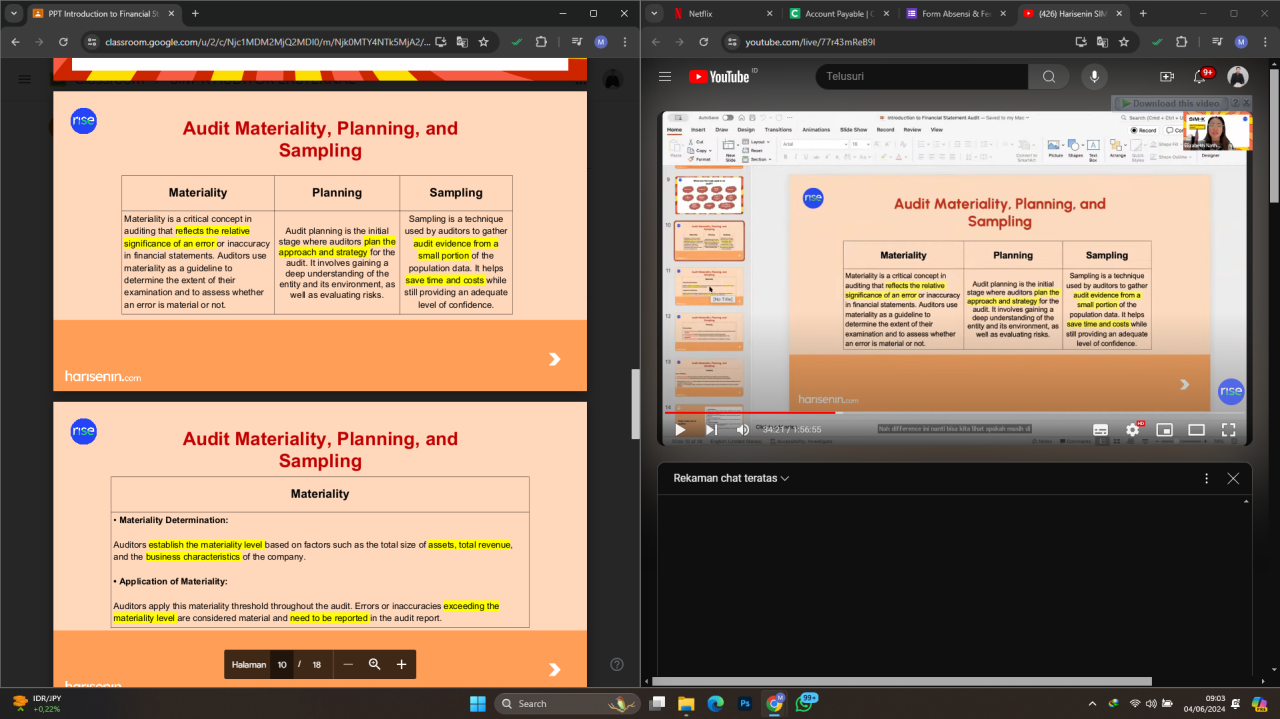1280x719 pixels.
Task: Open Microsoft Edge from taskbar
Action: [715, 703]
